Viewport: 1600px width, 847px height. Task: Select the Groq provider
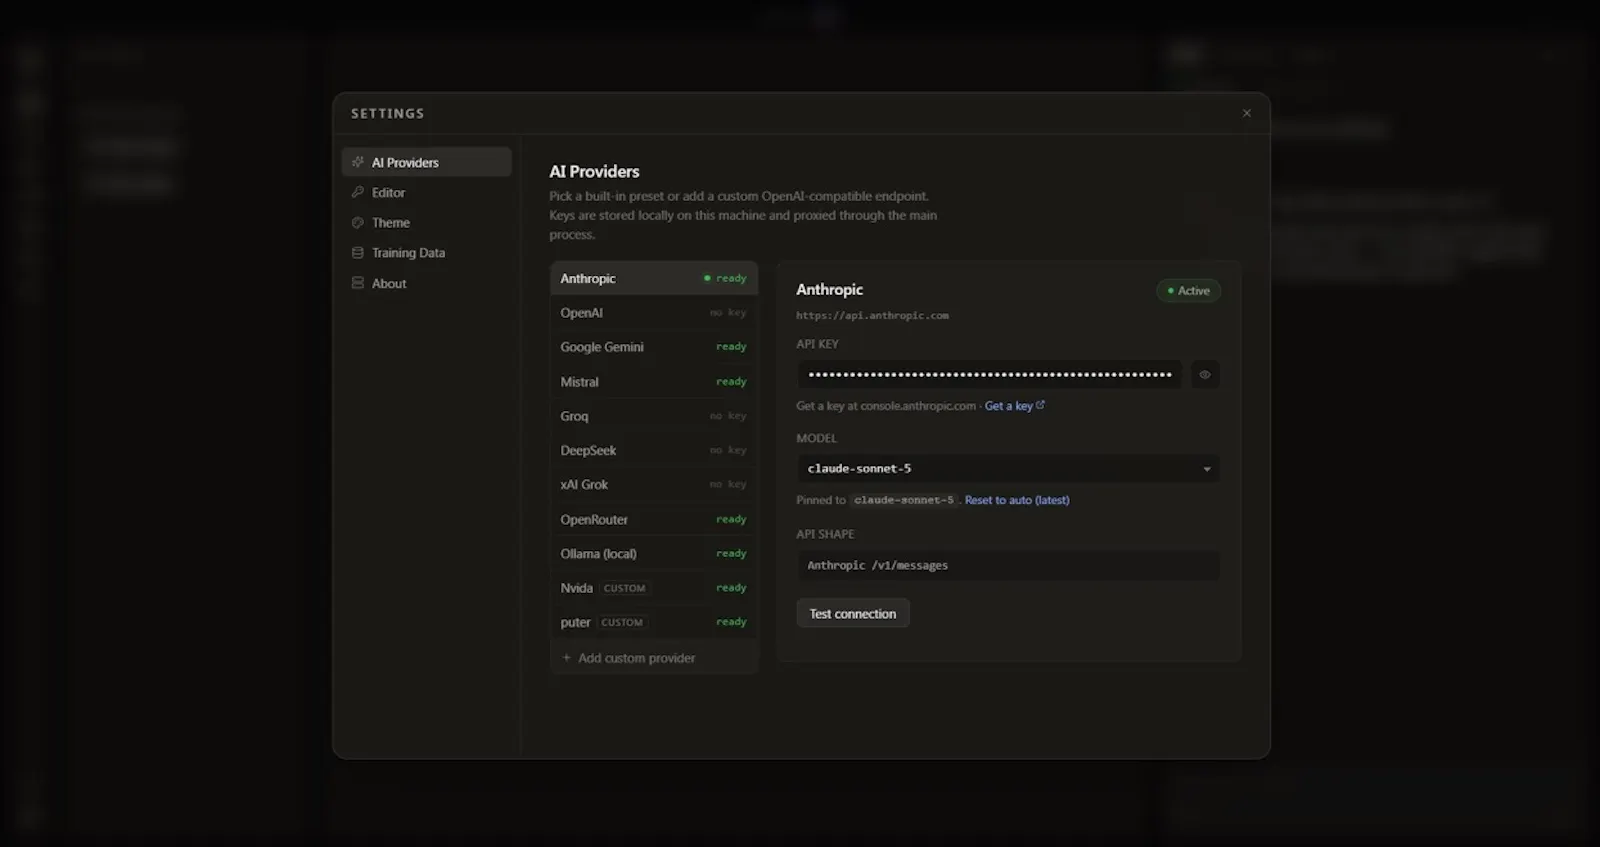654,416
